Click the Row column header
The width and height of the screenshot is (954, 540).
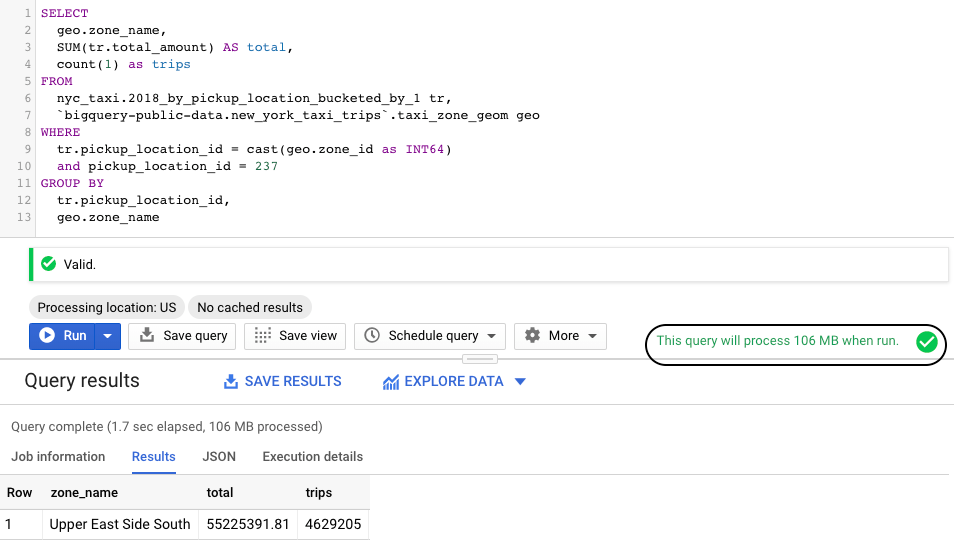click(x=19, y=493)
